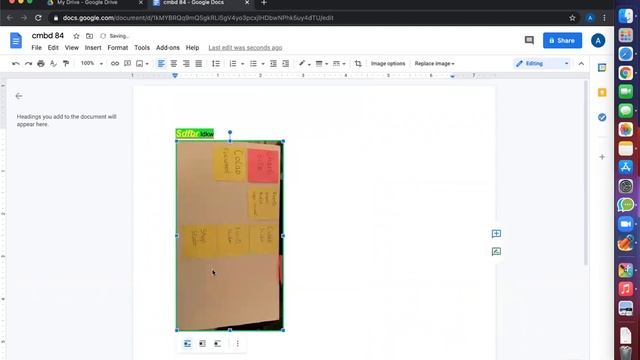This screenshot has width=640, height=360.
Task: Open the Insert menu
Action: (x=93, y=48)
